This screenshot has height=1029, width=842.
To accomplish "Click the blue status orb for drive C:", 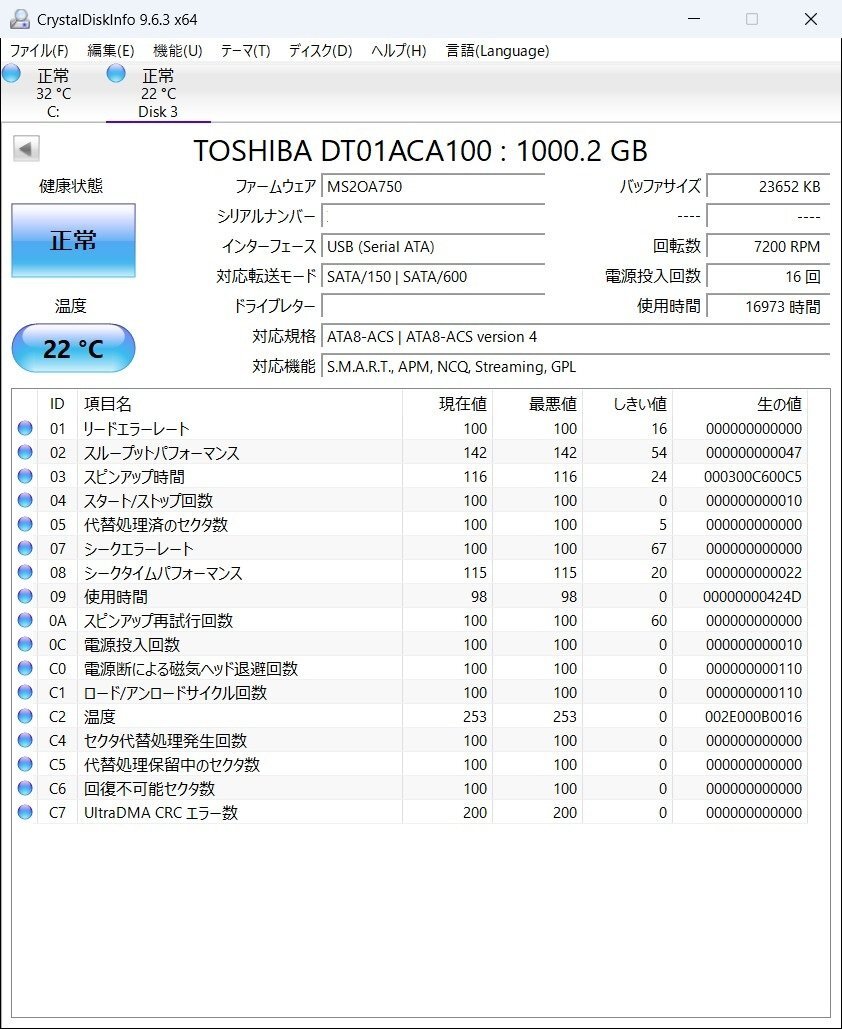I will point(11,74).
